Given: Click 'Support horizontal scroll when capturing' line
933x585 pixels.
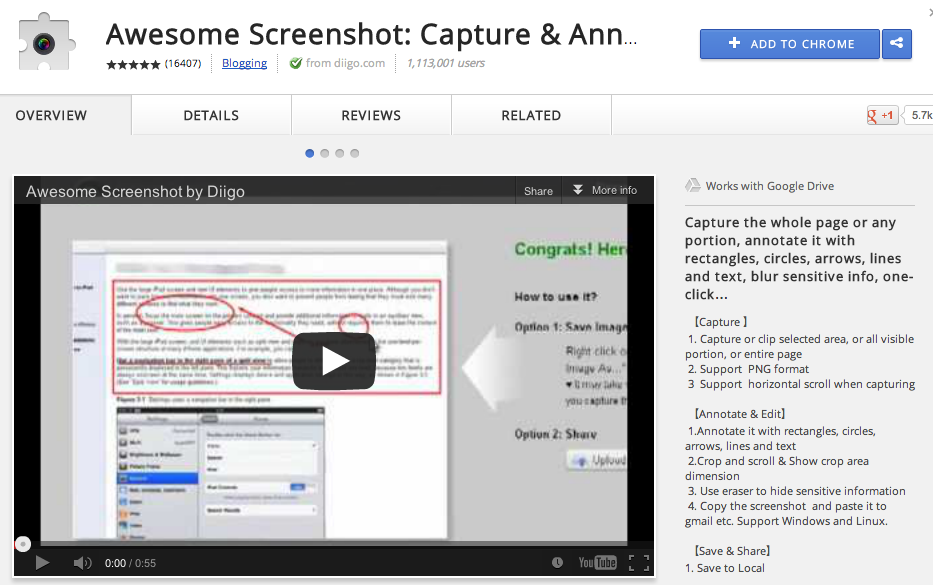Looking at the screenshot, I should tap(801, 384).
